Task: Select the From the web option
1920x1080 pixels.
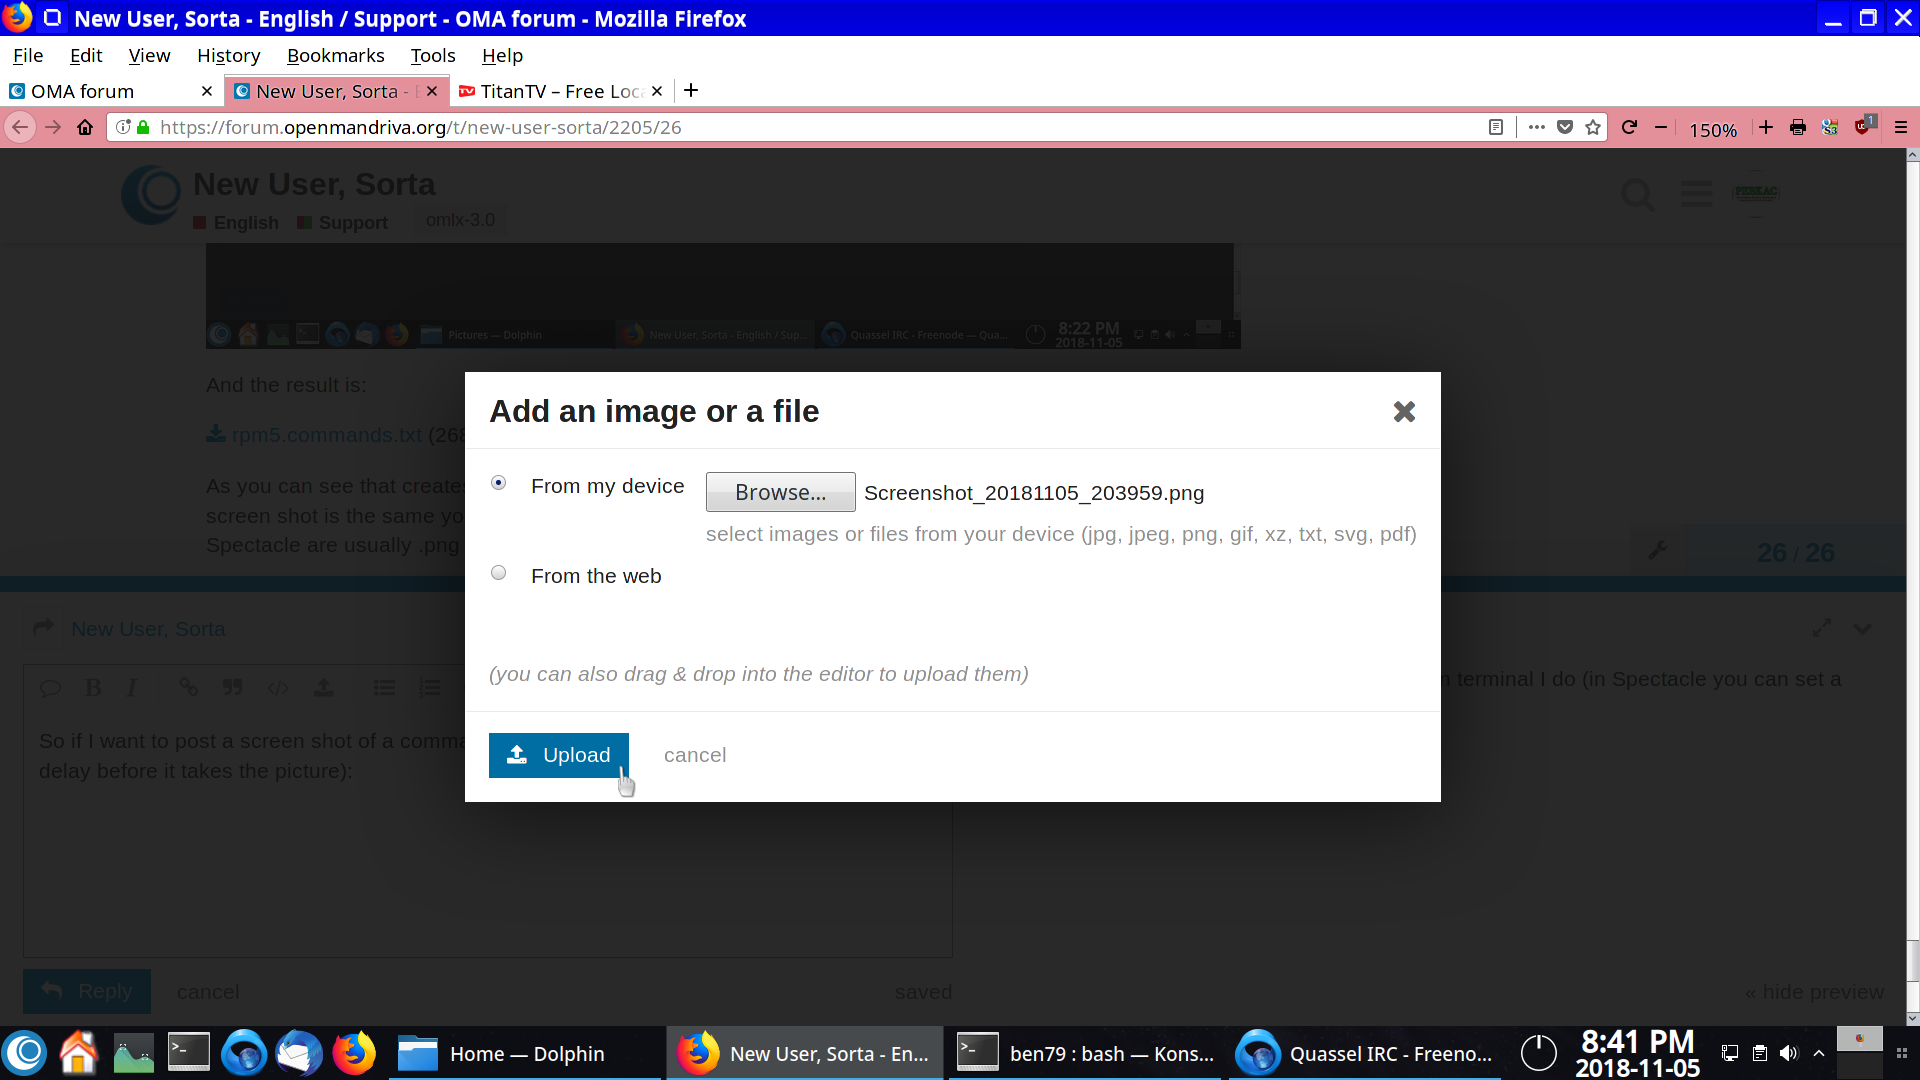Action: (499, 573)
